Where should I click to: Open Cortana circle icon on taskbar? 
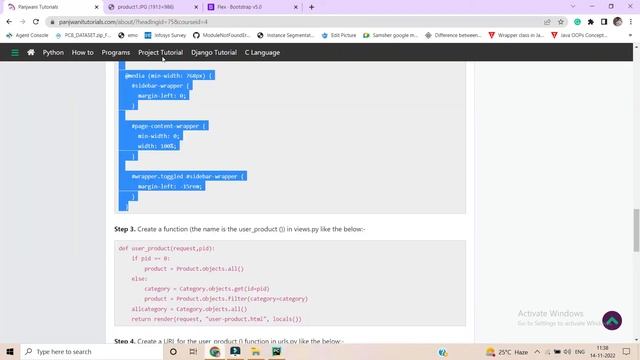(x=173, y=352)
